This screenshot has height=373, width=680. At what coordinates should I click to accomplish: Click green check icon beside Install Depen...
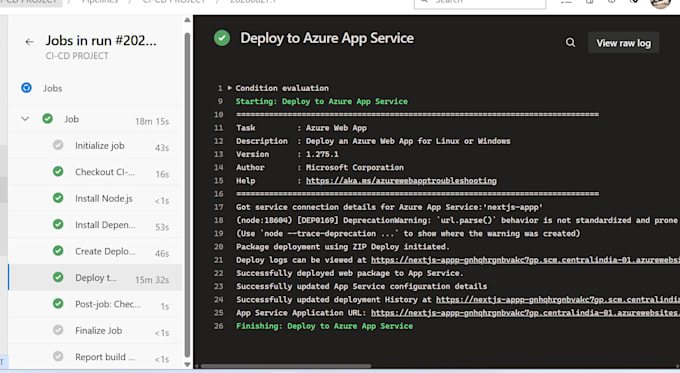tap(58, 225)
